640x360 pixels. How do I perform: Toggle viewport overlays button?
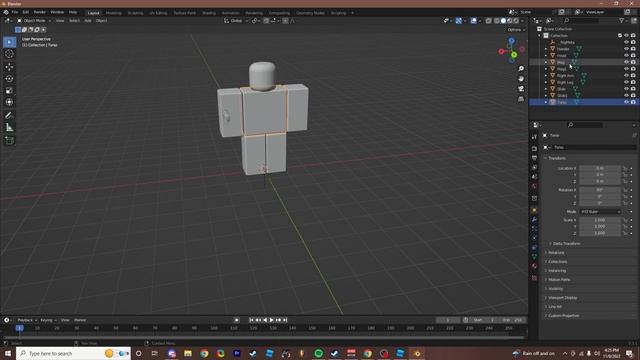[x=473, y=21]
